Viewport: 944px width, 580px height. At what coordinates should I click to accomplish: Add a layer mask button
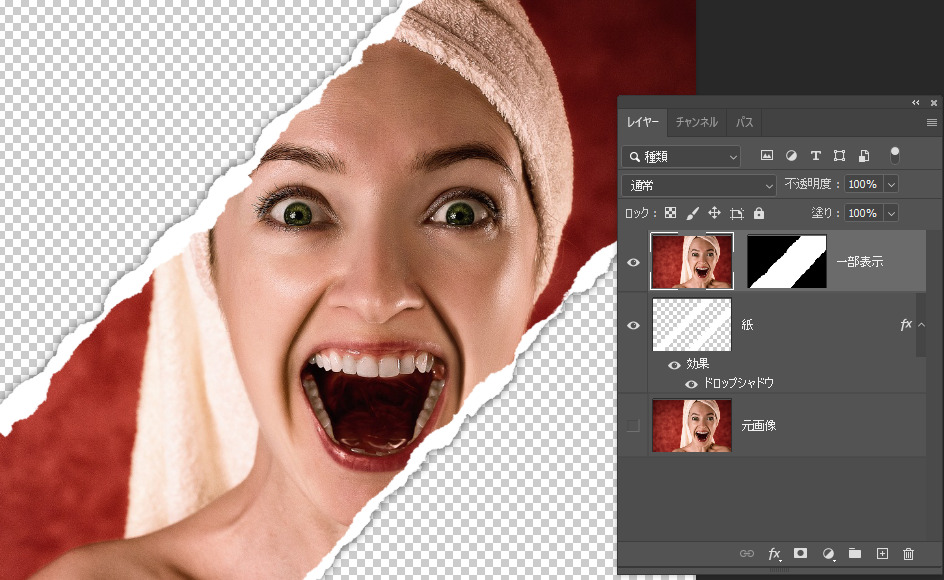[x=800, y=553]
